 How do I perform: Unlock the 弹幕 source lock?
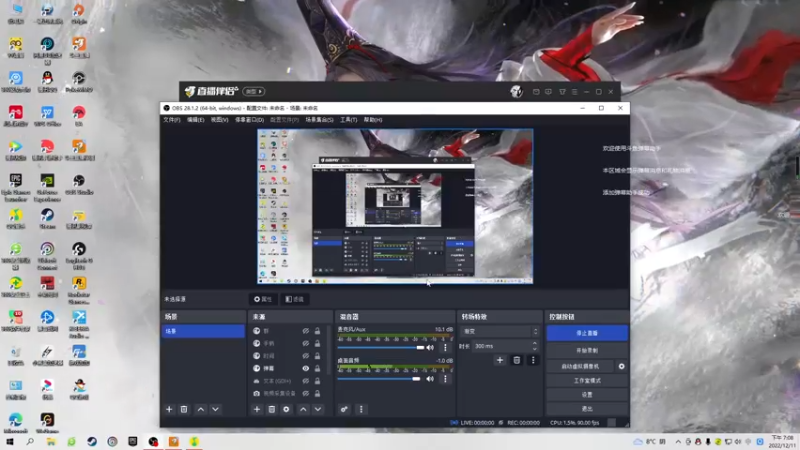(317, 368)
